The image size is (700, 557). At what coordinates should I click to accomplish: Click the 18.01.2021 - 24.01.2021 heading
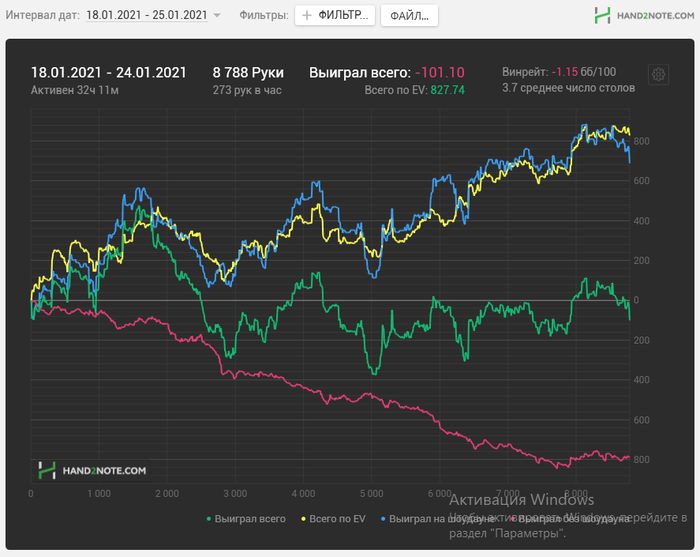pyautogui.click(x=108, y=73)
